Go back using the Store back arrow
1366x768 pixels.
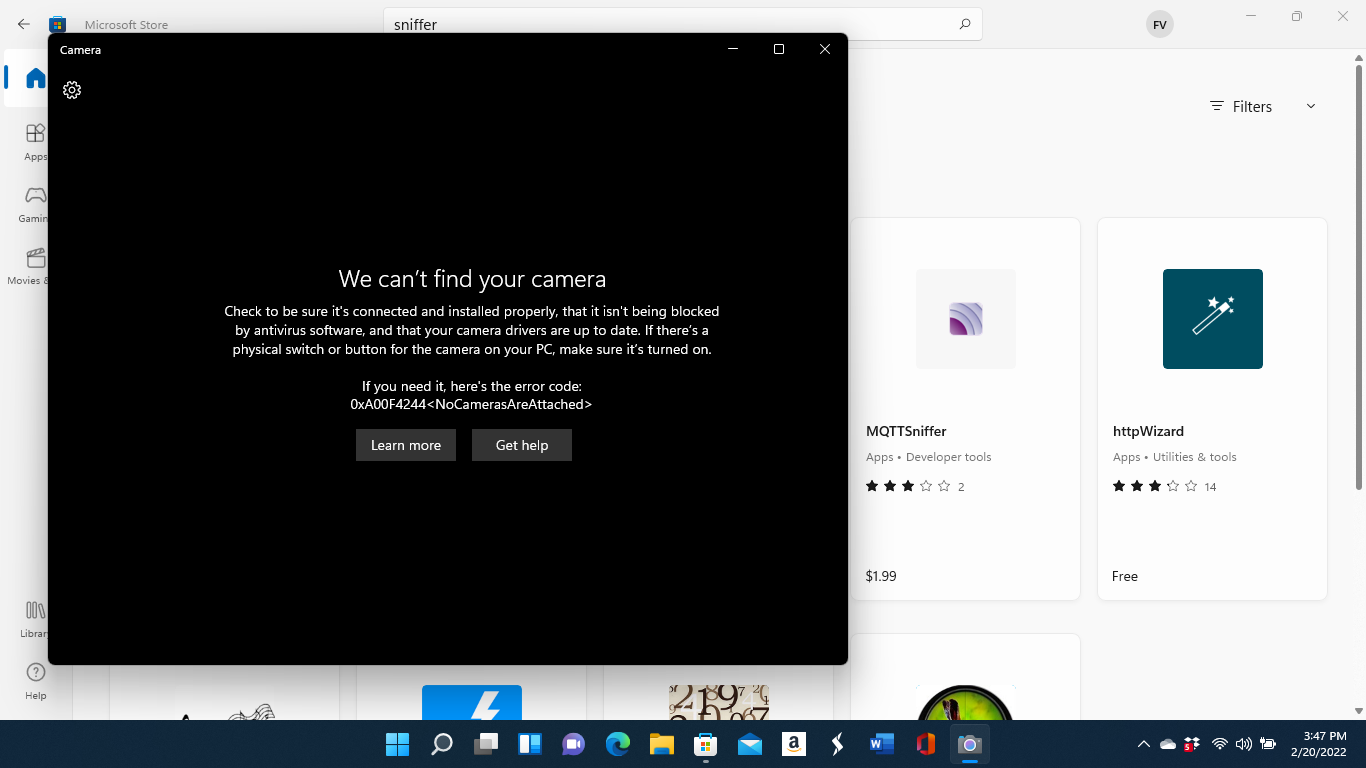tap(23, 24)
